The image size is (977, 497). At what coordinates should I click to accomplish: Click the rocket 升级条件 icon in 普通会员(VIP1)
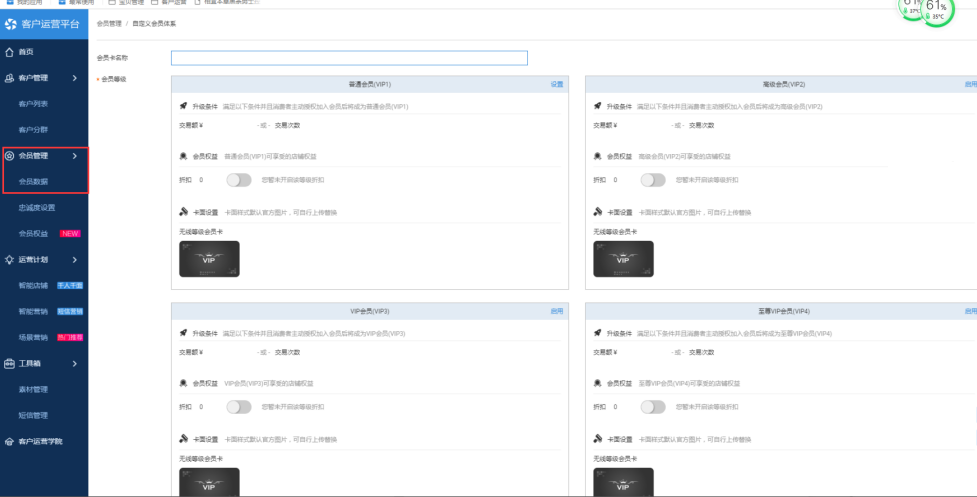(x=183, y=106)
